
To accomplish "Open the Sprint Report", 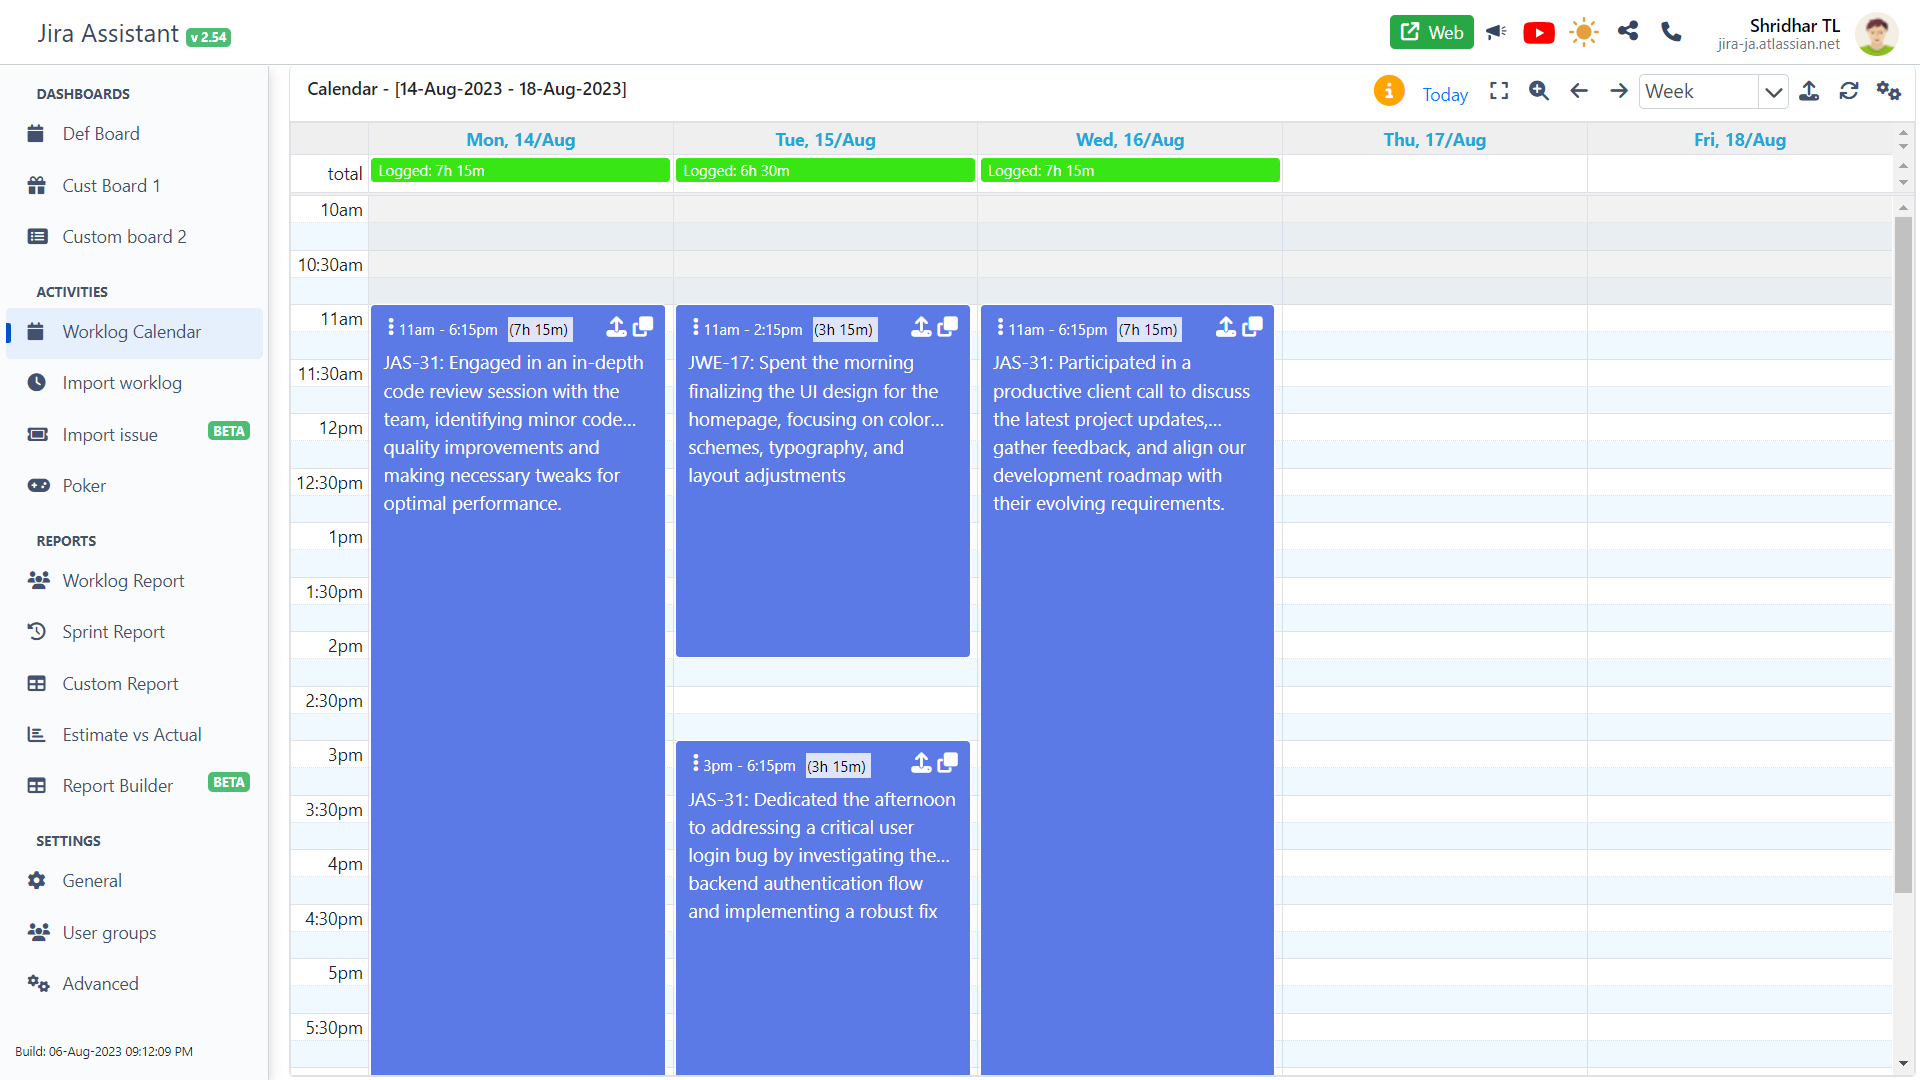I will (x=113, y=631).
